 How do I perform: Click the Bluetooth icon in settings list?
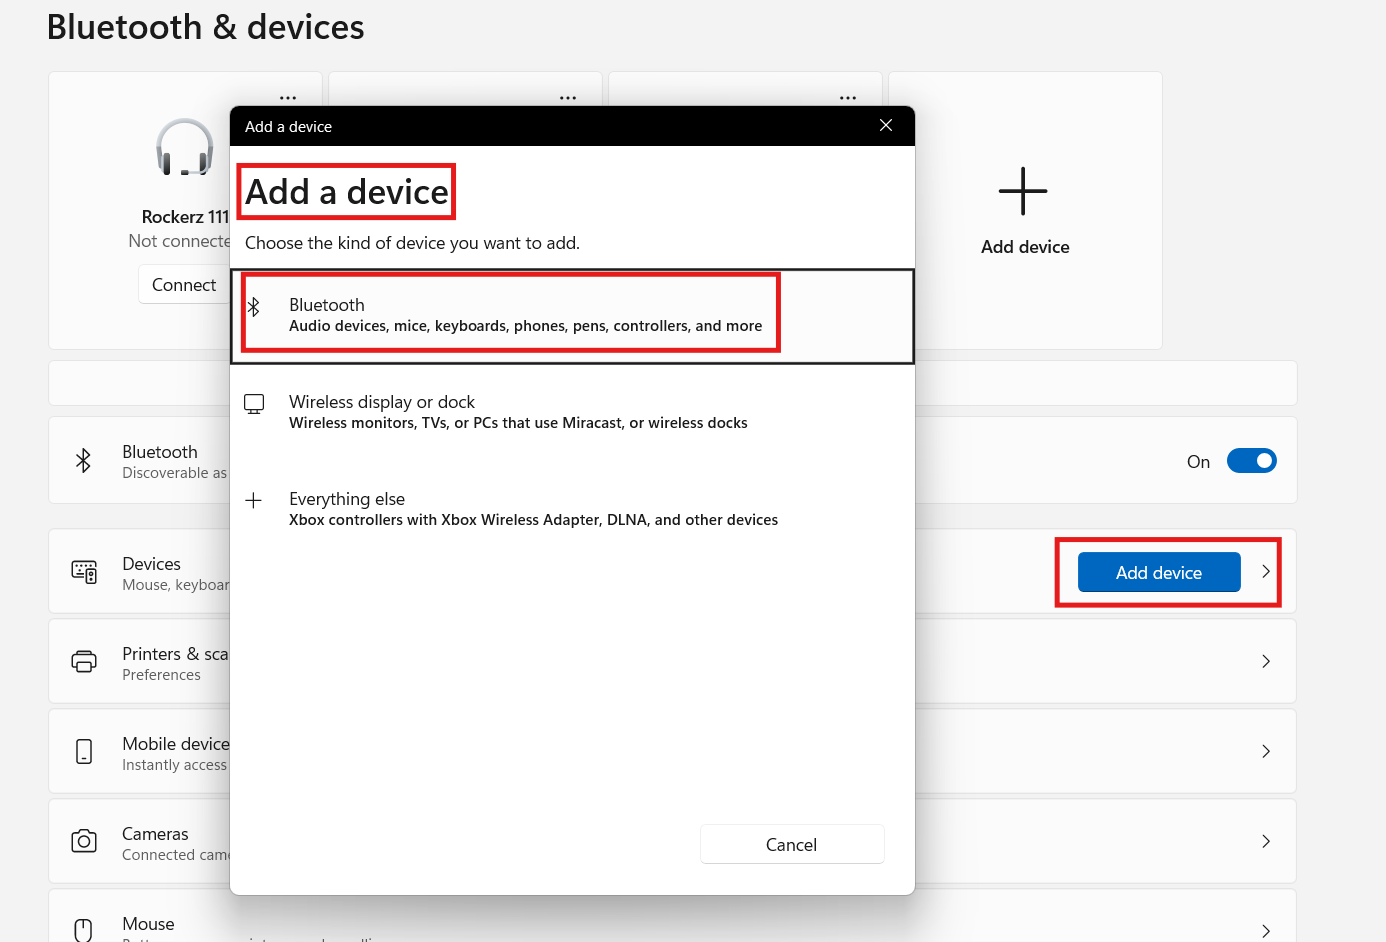[84, 460]
